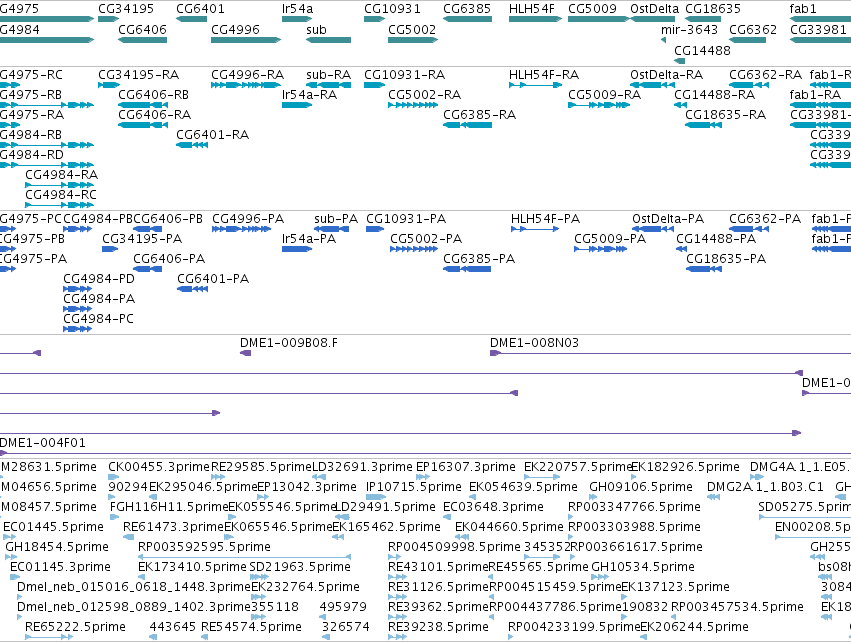
Task: Click the CG6401 gene feature
Action: [192, 19]
